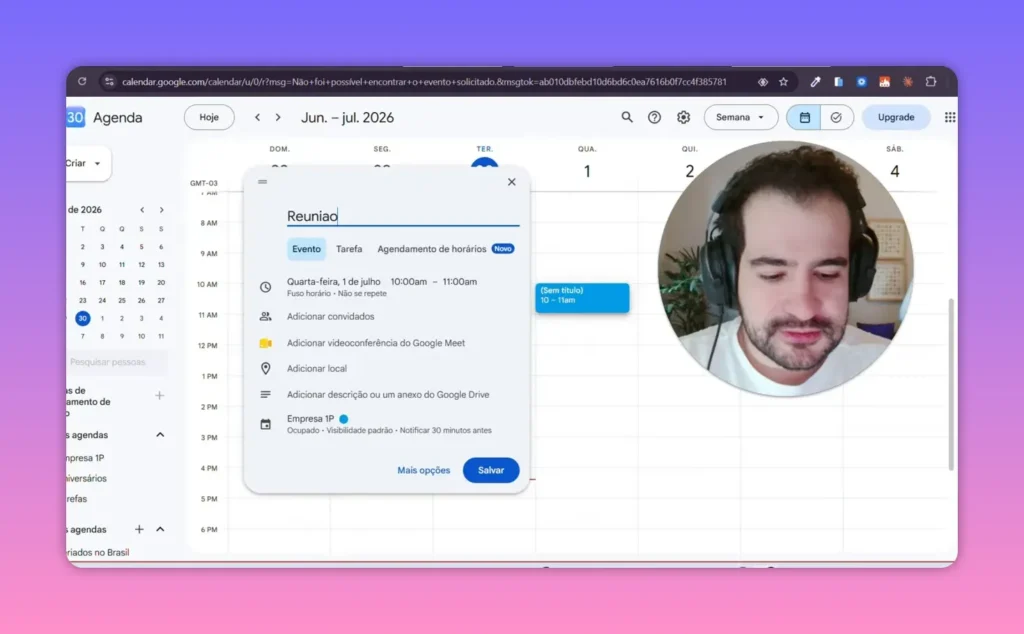Open site info icon beside URL
Screen dimensions: 1024x634
[x=109, y=82]
